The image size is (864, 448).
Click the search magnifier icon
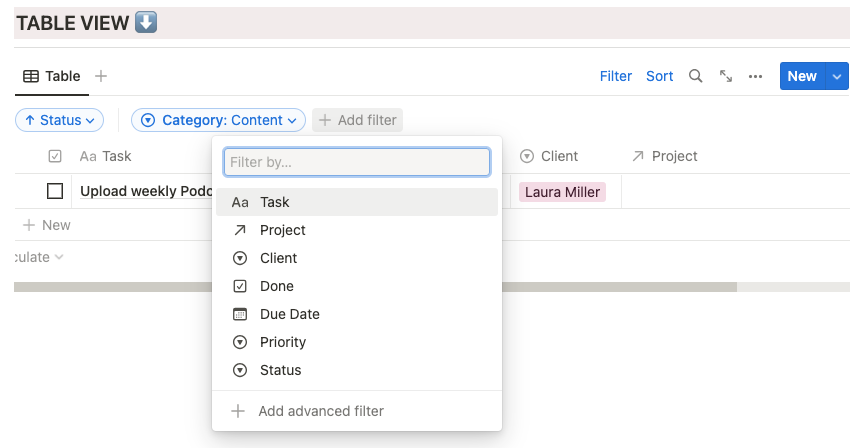[695, 76]
